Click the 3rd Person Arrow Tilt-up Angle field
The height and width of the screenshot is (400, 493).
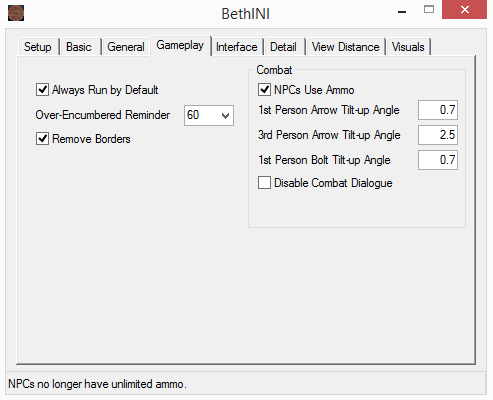click(x=438, y=135)
